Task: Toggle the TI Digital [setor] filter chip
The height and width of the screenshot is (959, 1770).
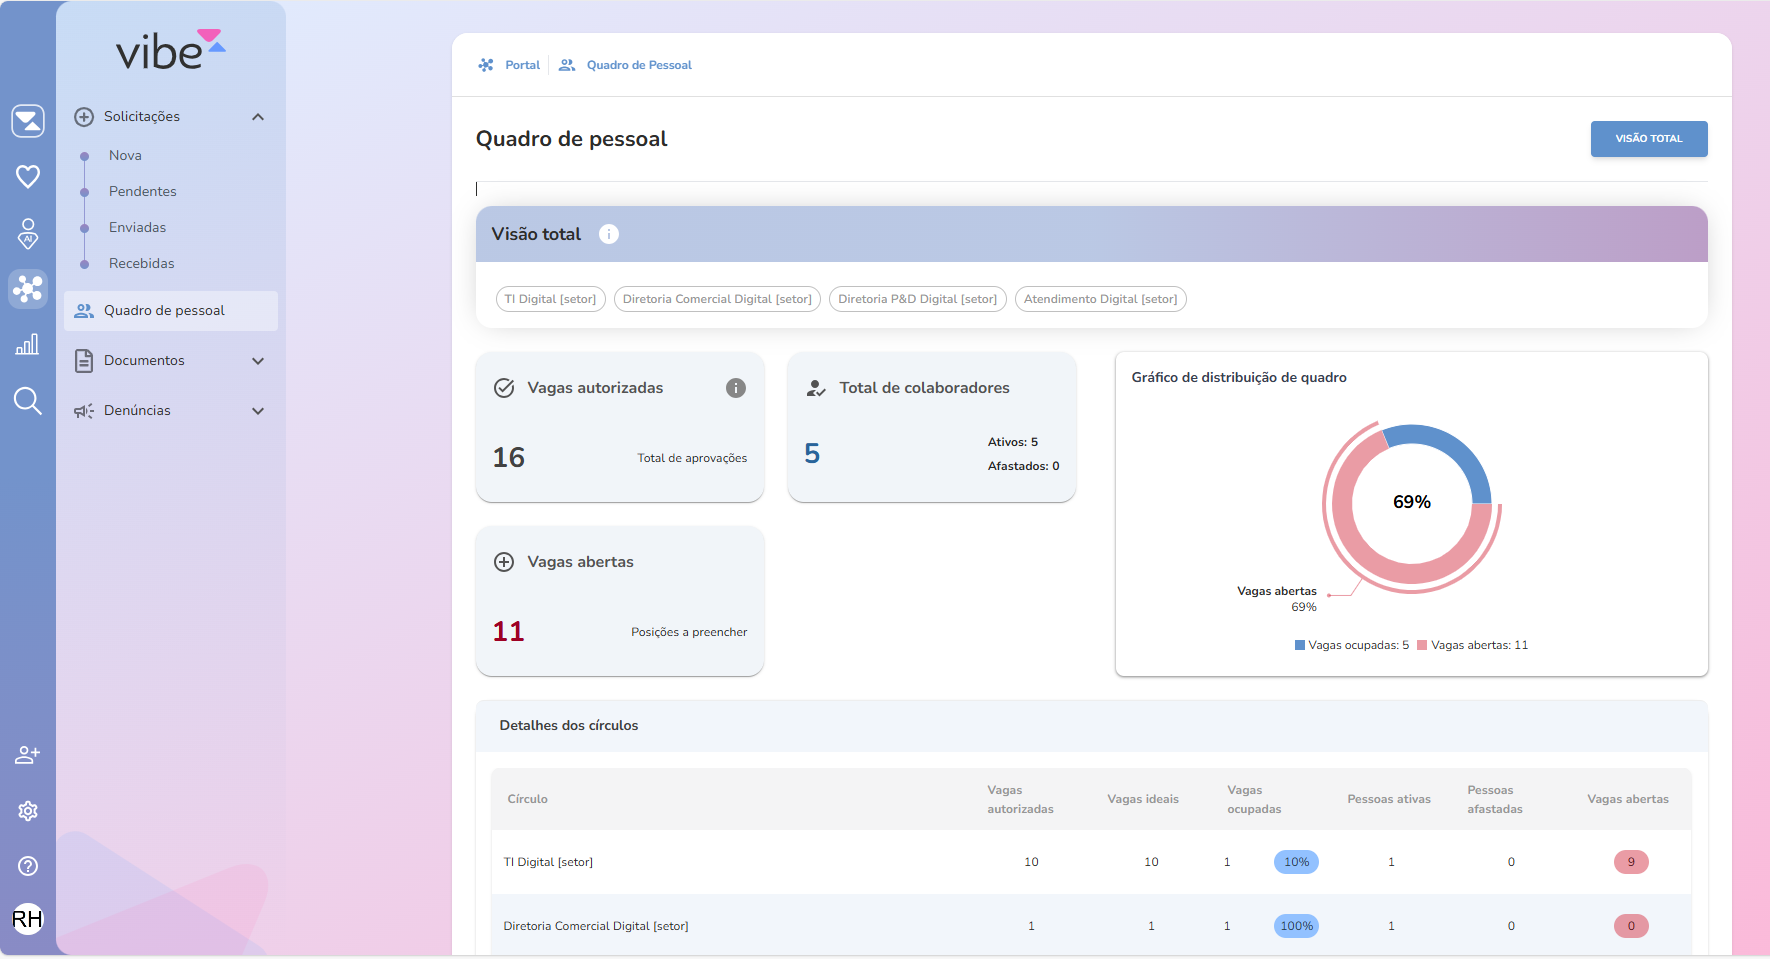Action: (550, 299)
